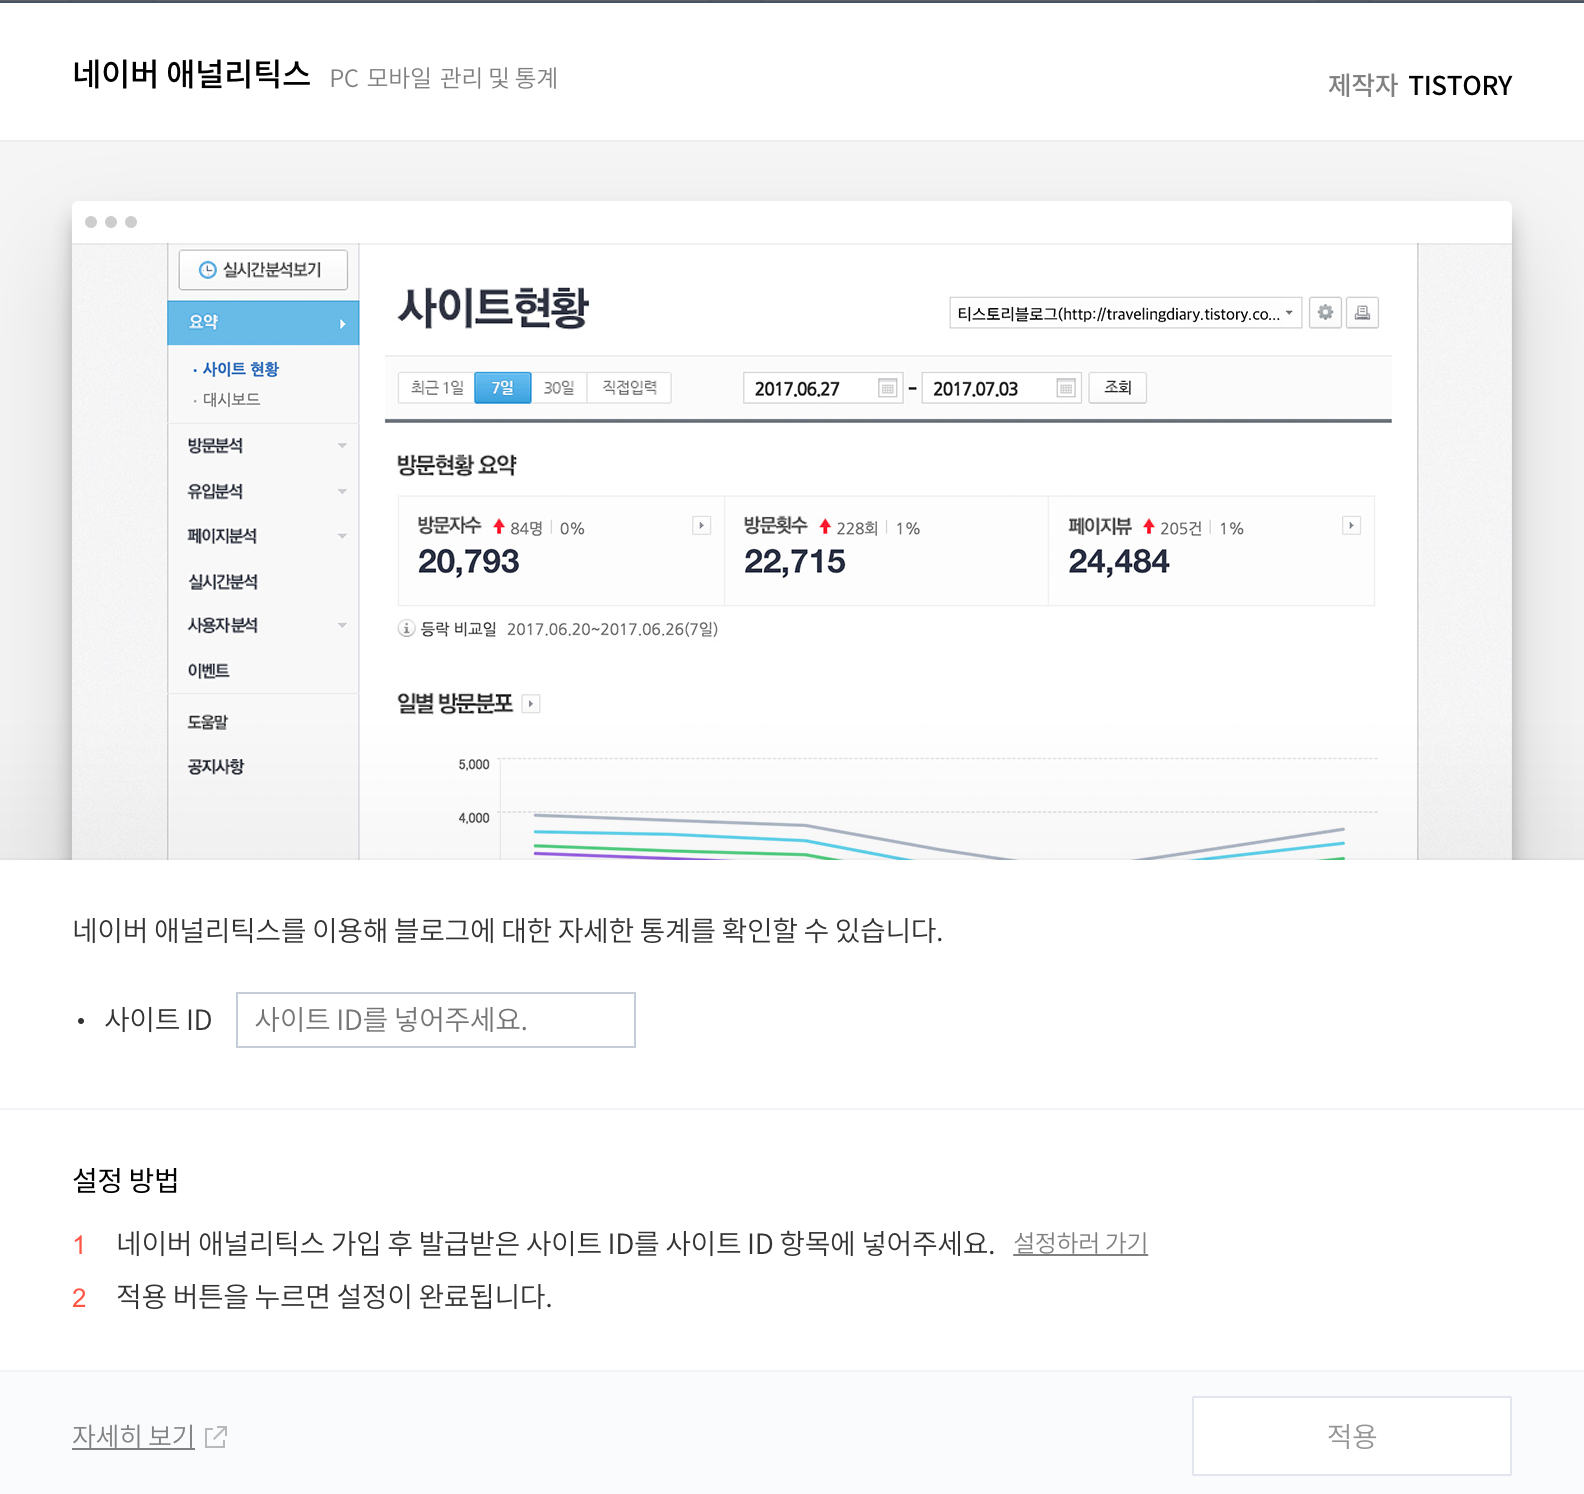
Task: Click arrow icon in 페이지뷰 card
Action: (x=1351, y=526)
